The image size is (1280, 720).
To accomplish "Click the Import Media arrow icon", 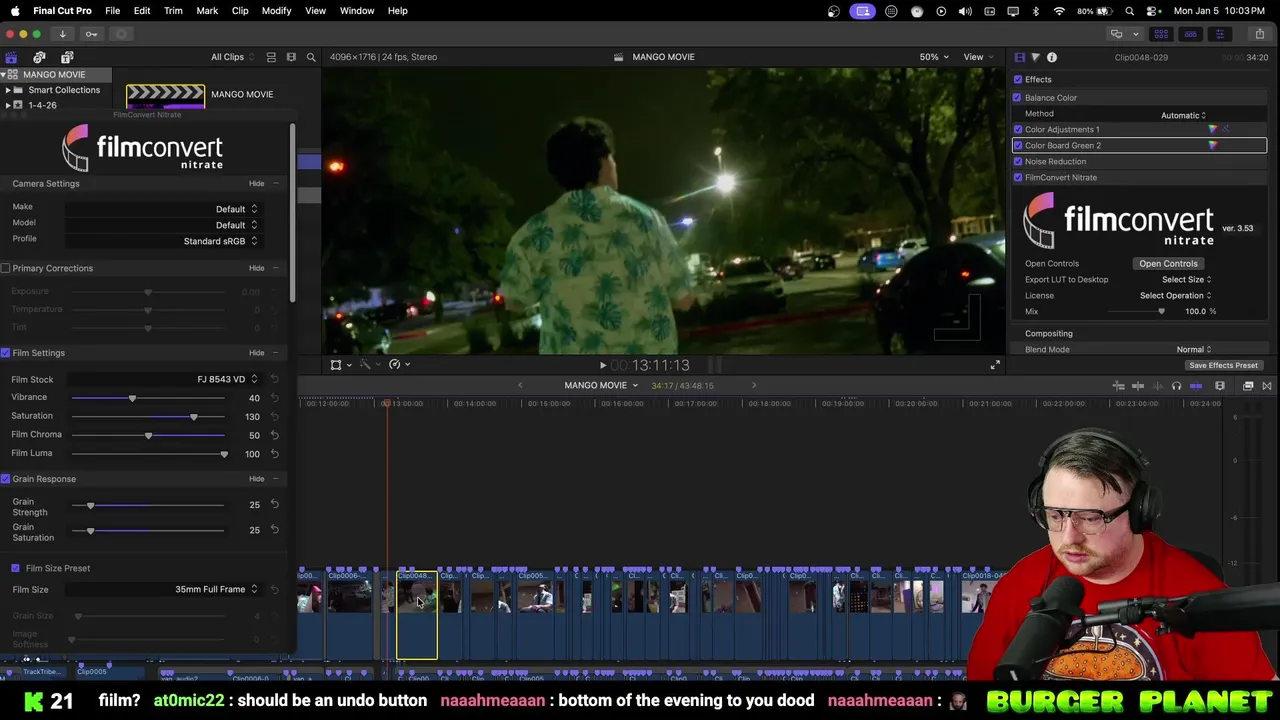I will [62, 34].
